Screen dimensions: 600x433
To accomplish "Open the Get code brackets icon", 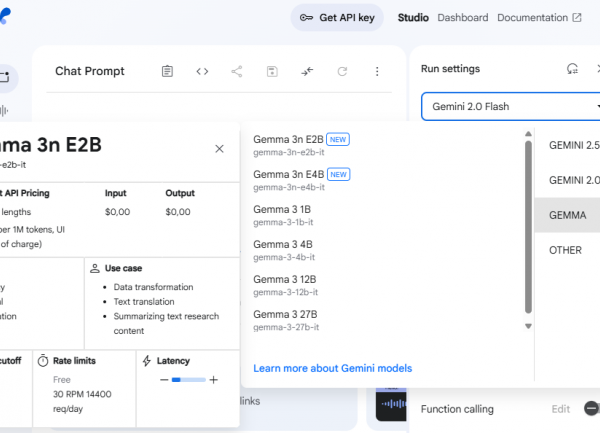I will point(202,71).
